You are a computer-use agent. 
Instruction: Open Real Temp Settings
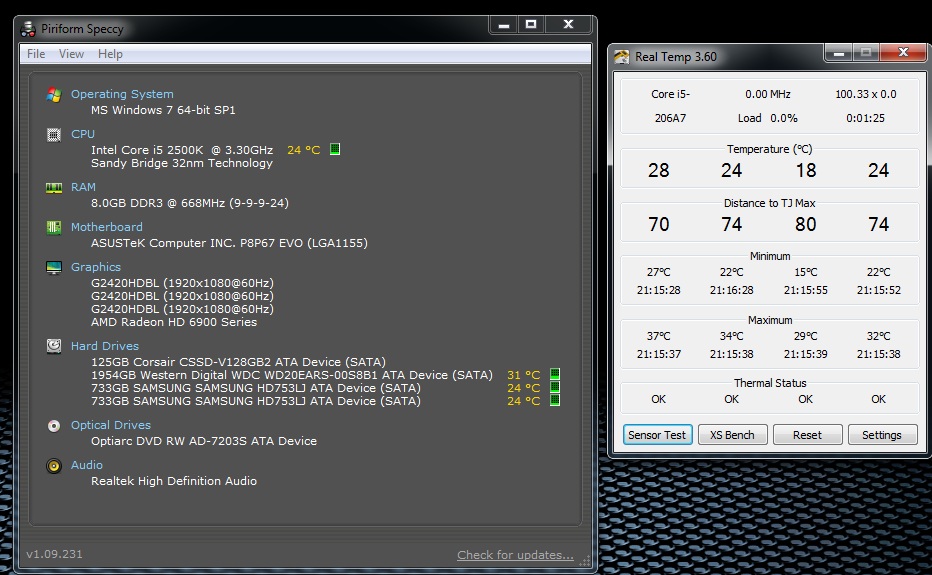(882, 435)
